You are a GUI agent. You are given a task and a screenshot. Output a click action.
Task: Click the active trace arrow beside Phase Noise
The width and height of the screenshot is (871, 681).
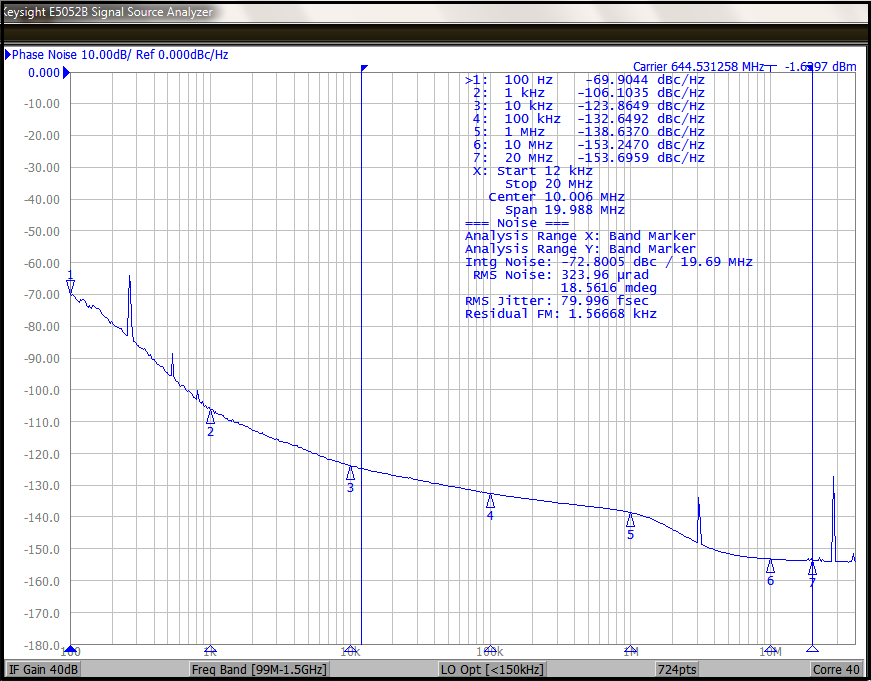point(8,55)
